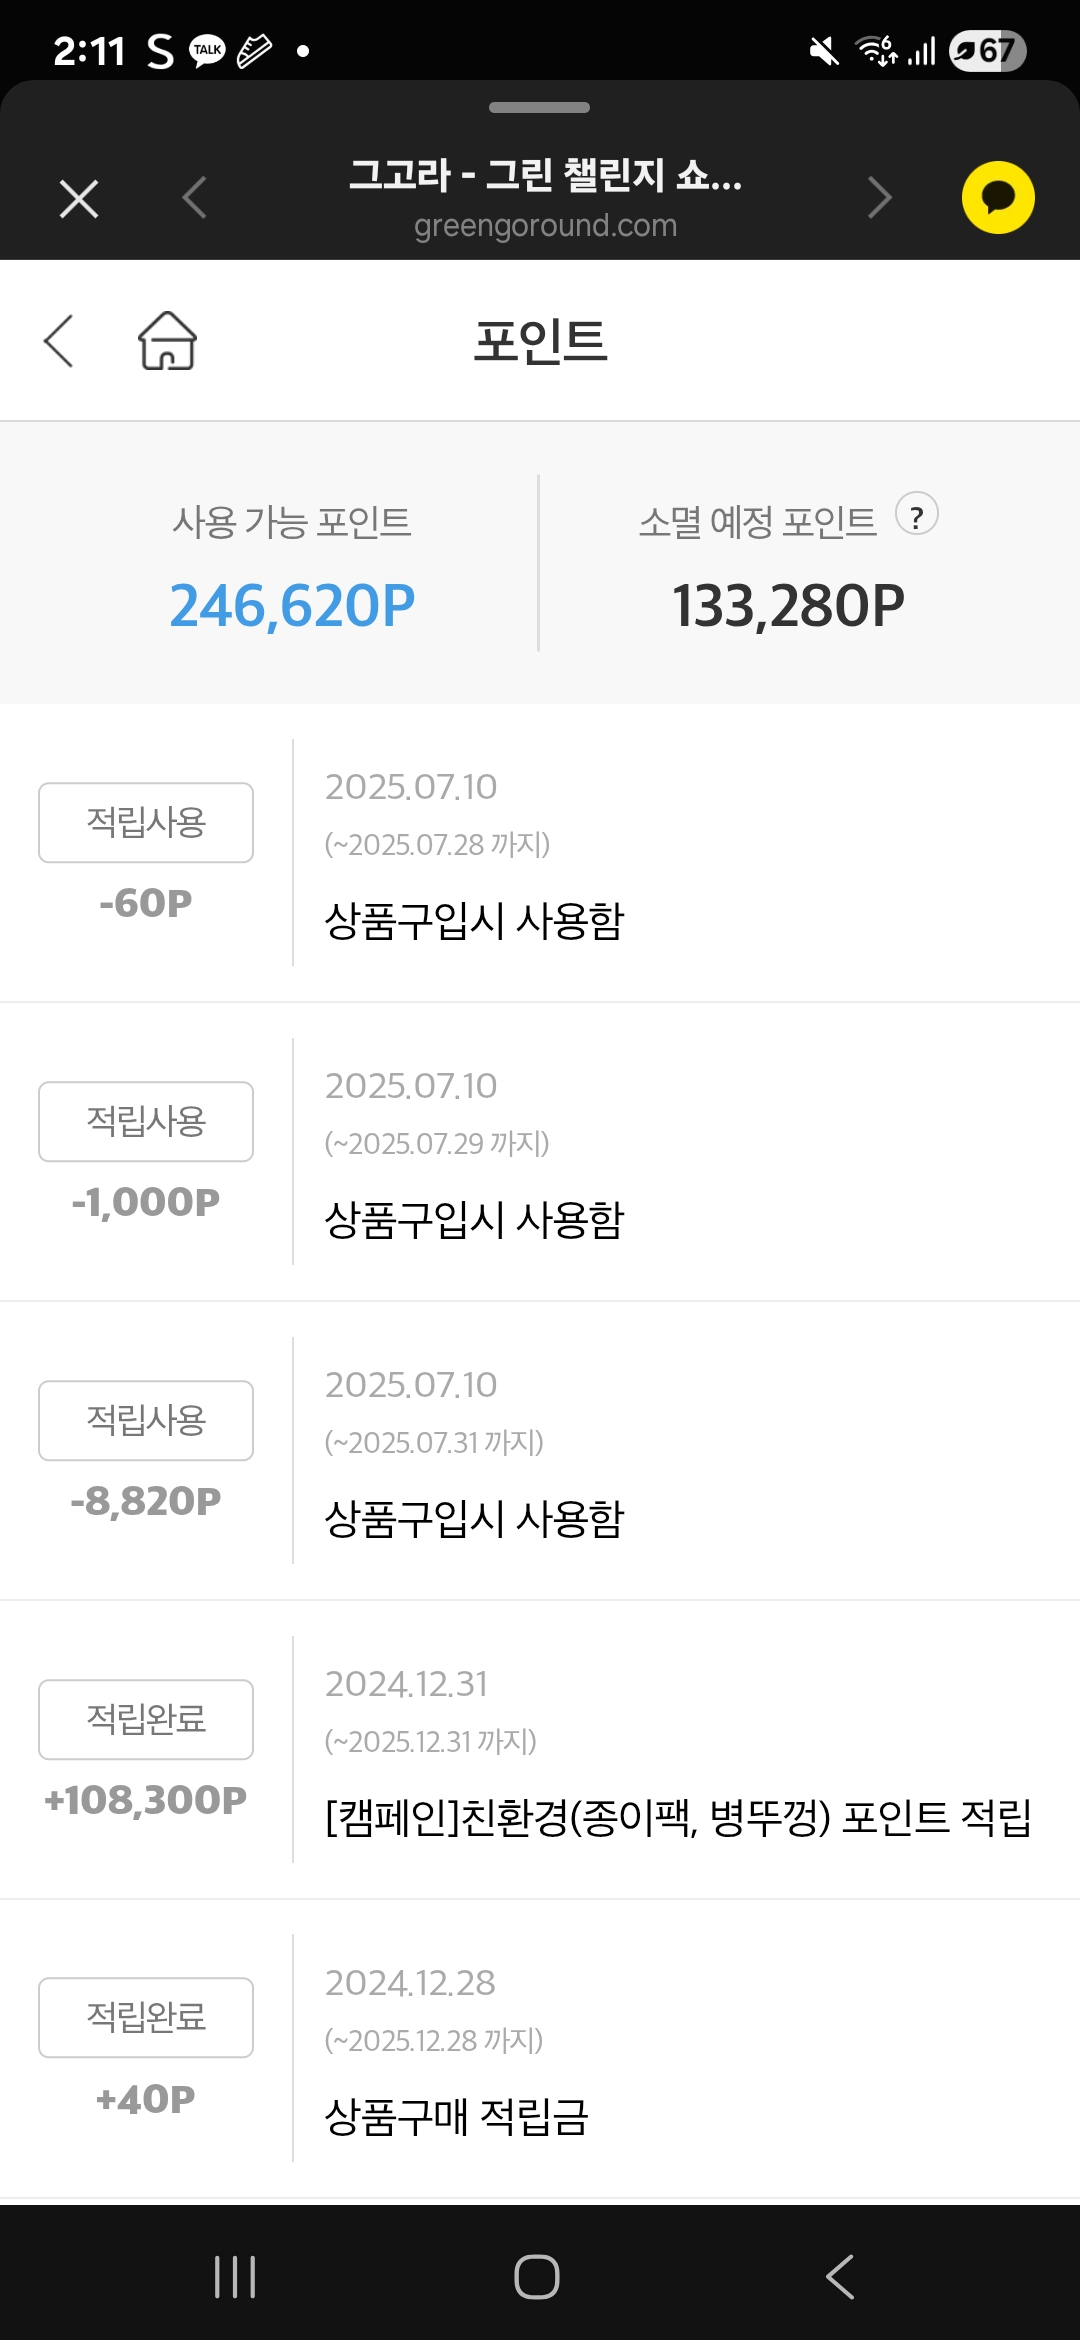
Task: Tap 적립사용 label for -60P entry
Action: pyautogui.click(x=146, y=822)
